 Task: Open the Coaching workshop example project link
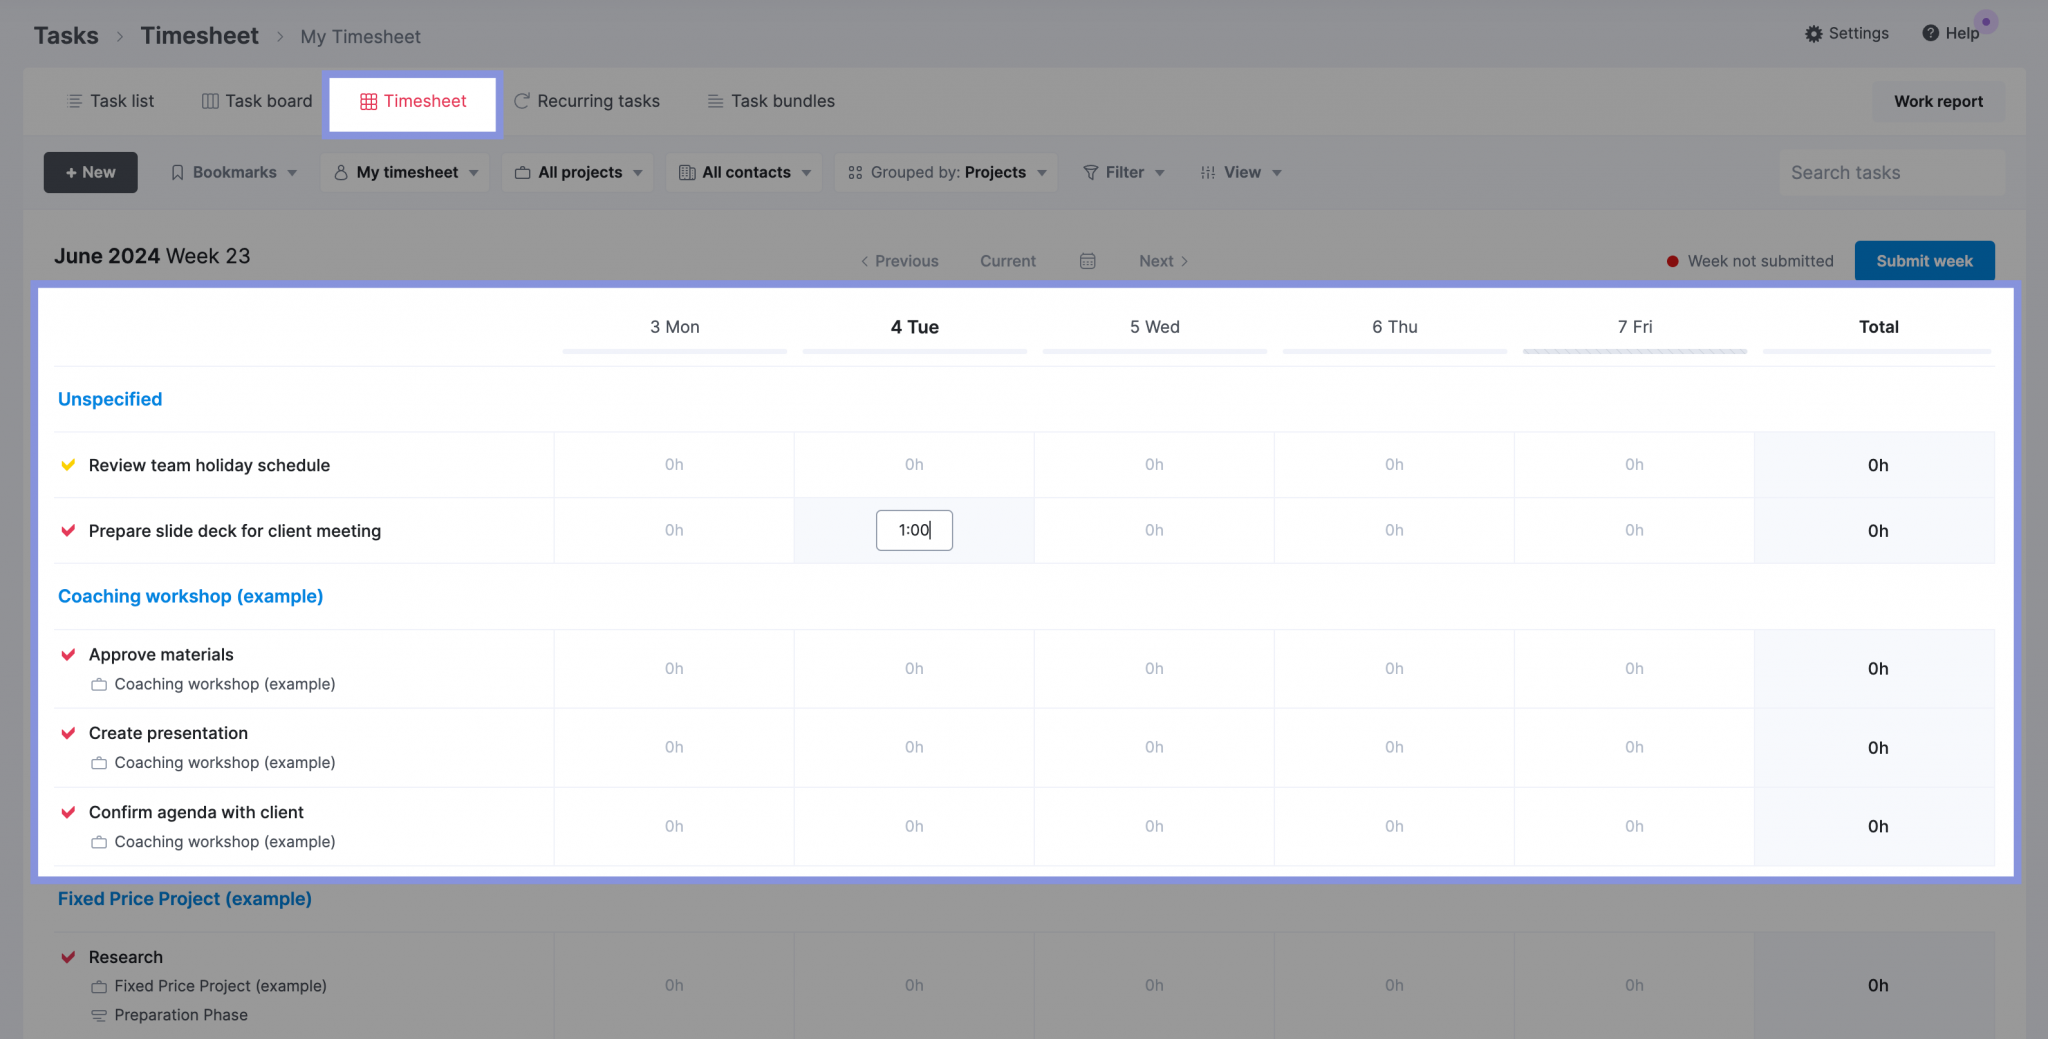click(190, 596)
